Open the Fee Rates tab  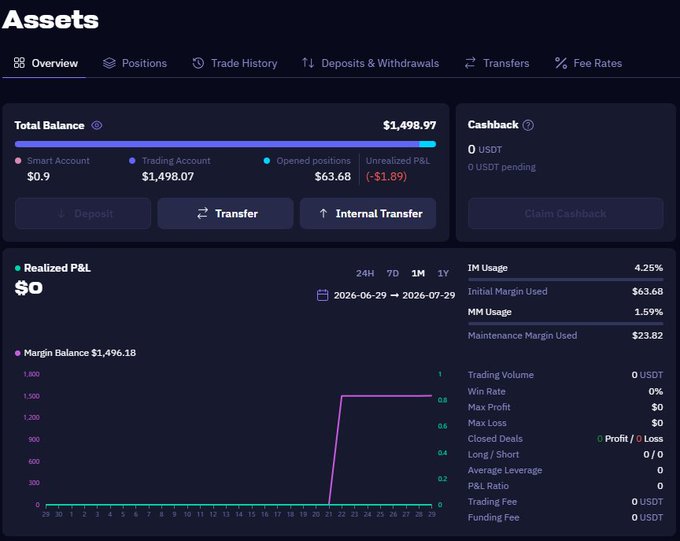coord(588,63)
